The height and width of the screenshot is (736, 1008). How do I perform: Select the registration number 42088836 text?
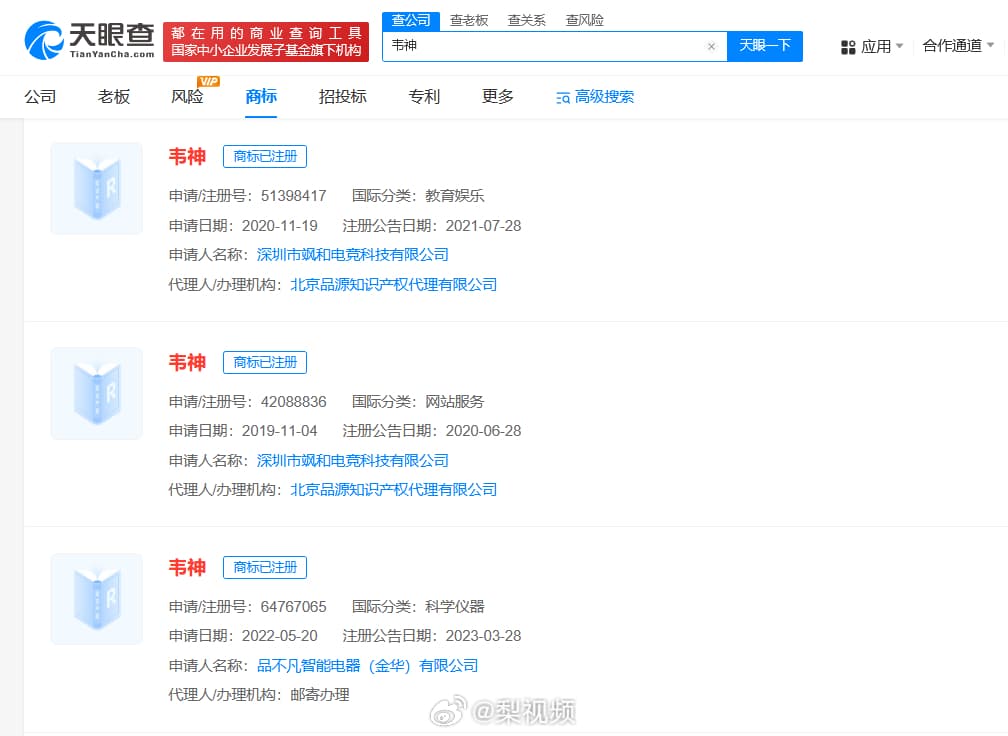[x=294, y=401]
